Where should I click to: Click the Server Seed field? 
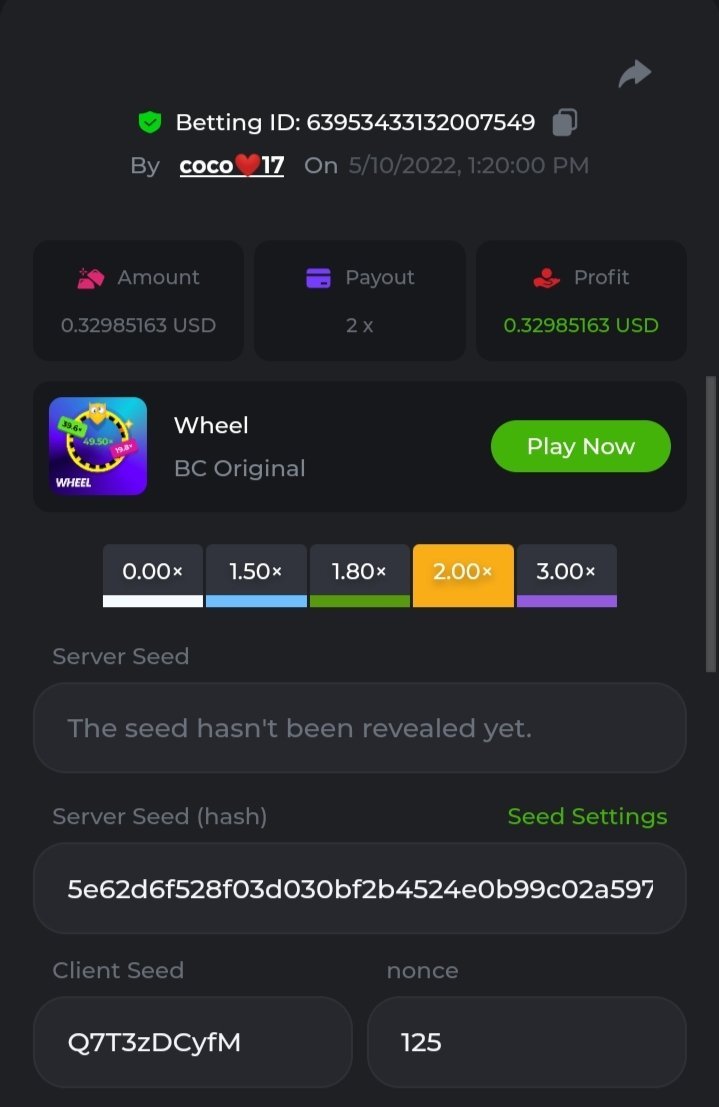[359, 728]
